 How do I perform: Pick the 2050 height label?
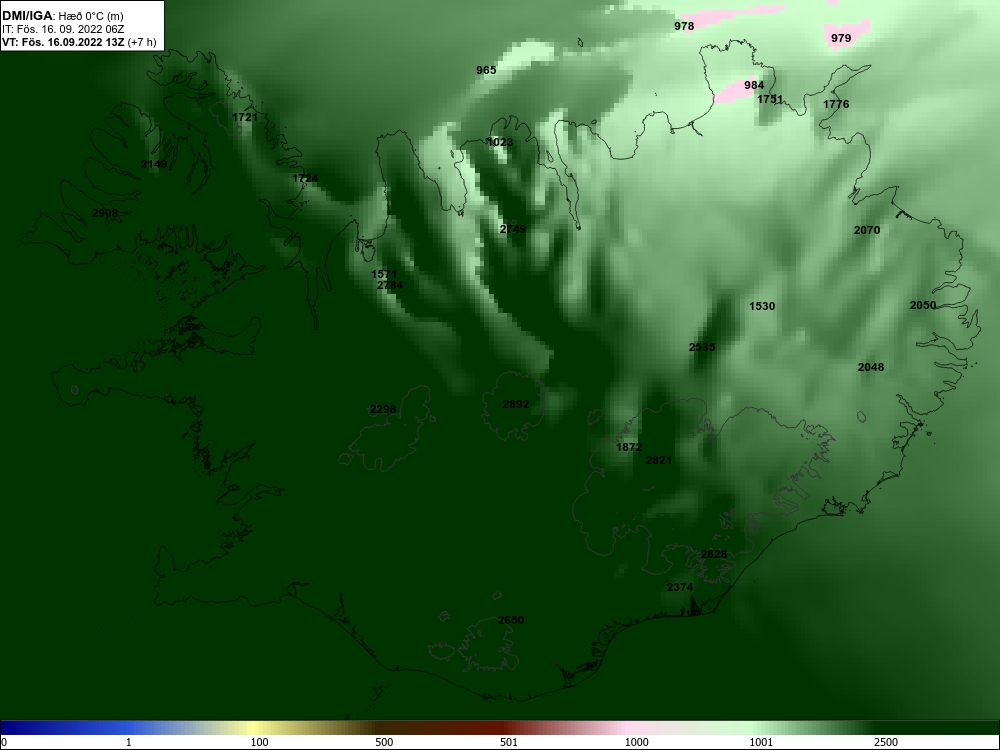coord(922,305)
